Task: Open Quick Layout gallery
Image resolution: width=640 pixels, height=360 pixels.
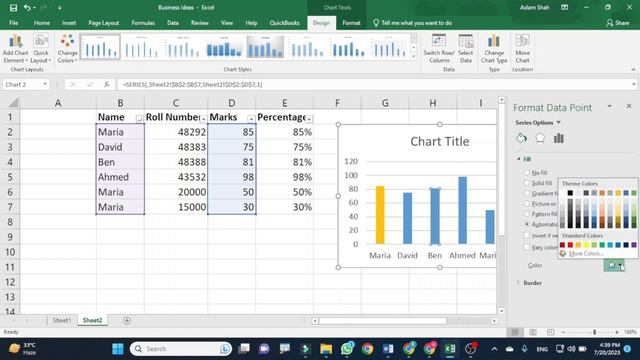Action: (41, 49)
